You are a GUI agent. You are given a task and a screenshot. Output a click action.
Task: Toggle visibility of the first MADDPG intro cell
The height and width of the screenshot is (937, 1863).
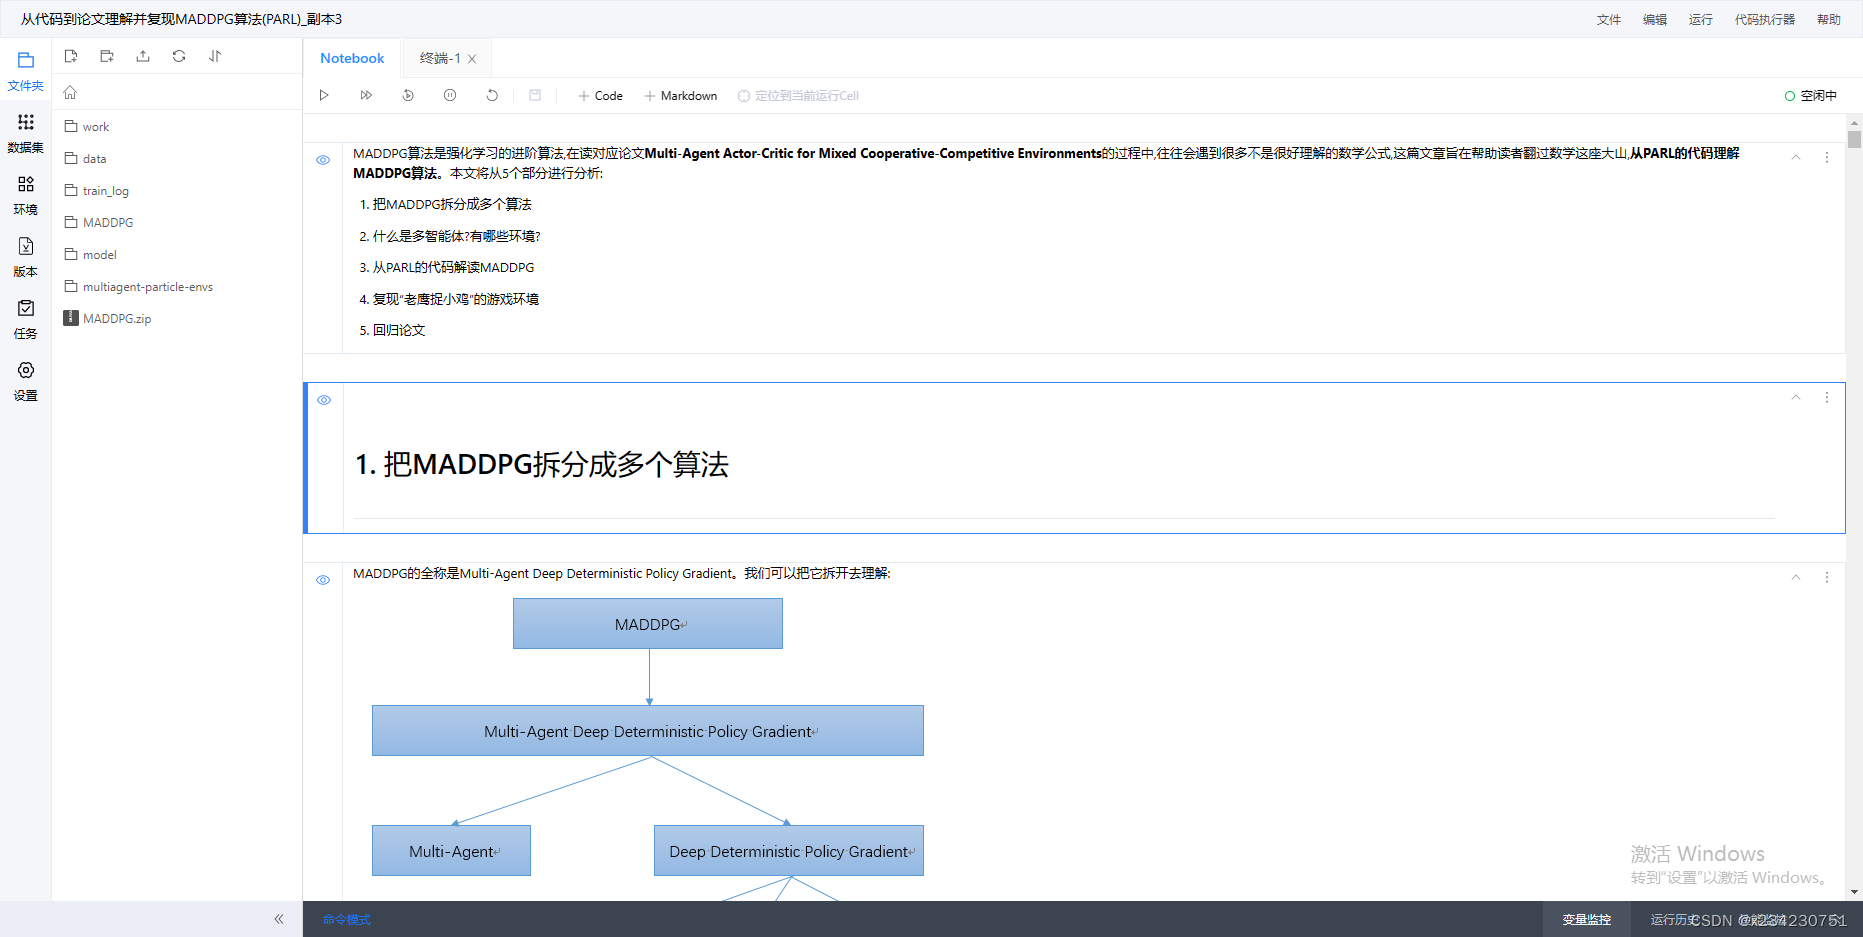322,160
